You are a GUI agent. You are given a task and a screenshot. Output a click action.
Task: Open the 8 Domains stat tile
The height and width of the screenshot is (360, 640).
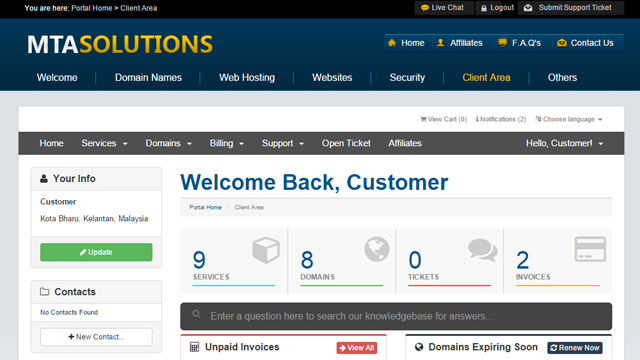click(342, 261)
